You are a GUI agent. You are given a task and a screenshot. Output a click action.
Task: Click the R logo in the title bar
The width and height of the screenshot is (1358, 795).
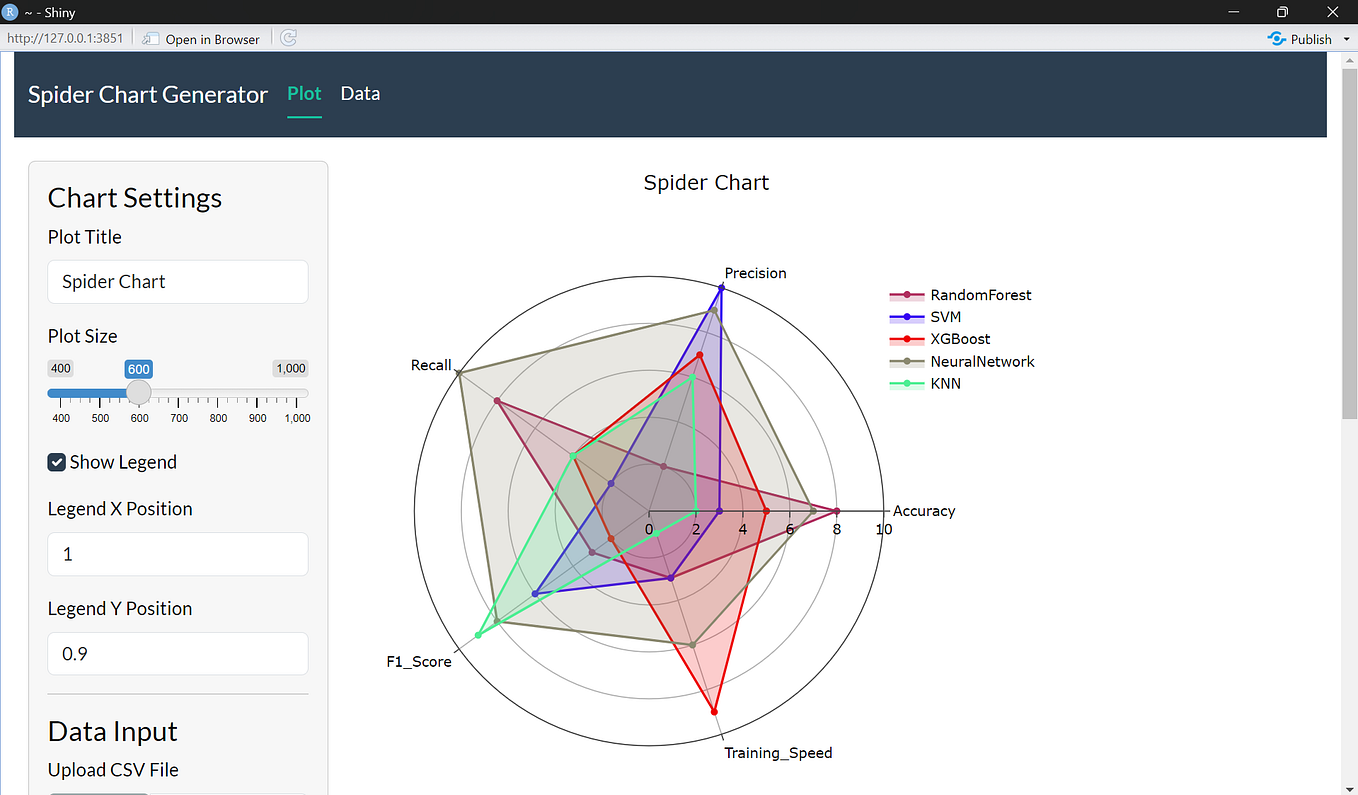click(x=10, y=12)
